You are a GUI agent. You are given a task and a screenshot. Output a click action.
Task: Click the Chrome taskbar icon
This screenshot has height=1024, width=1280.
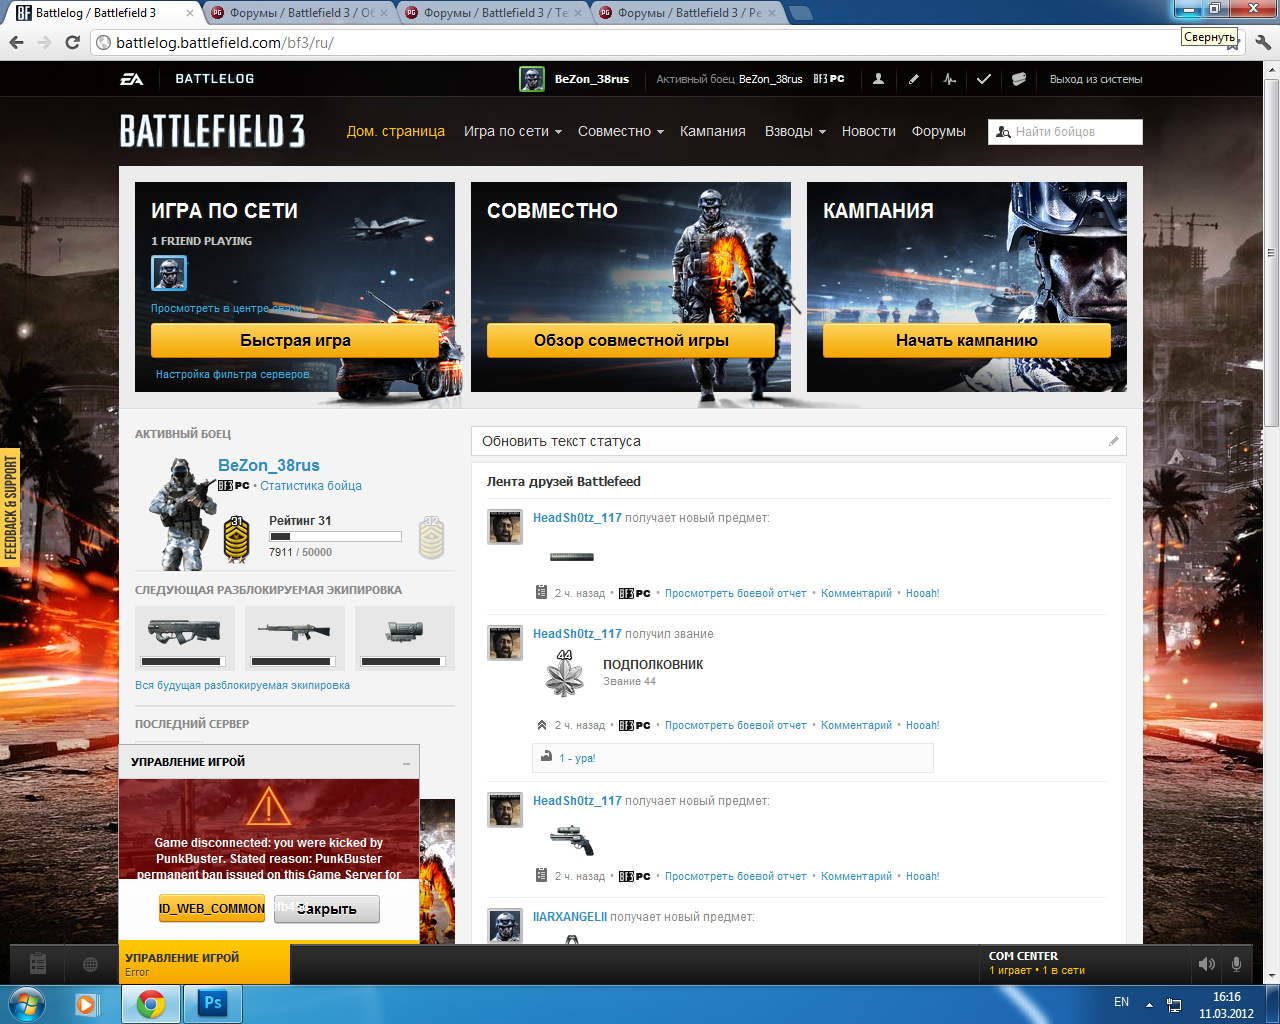click(x=151, y=1004)
